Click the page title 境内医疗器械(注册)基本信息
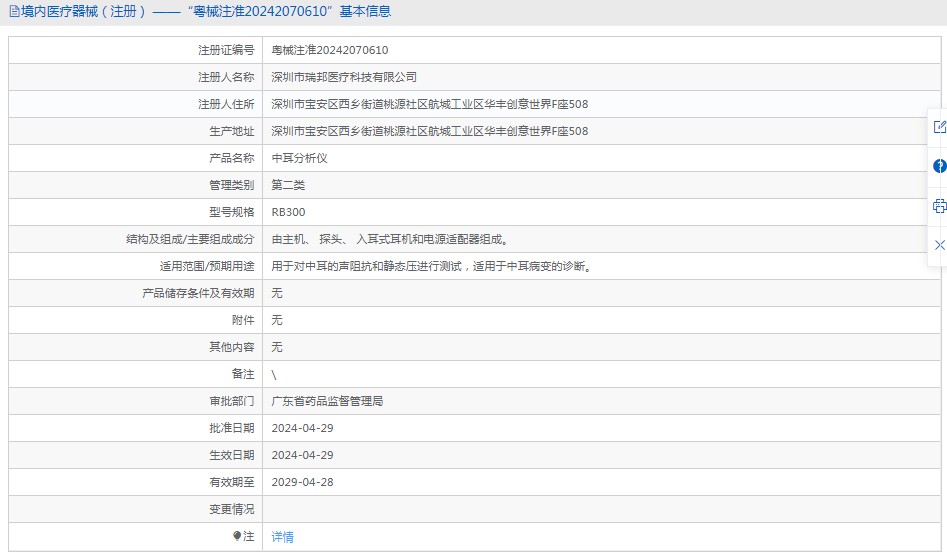Viewport: 947px width, 558px height. pyautogui.click(x=206, y=11)
